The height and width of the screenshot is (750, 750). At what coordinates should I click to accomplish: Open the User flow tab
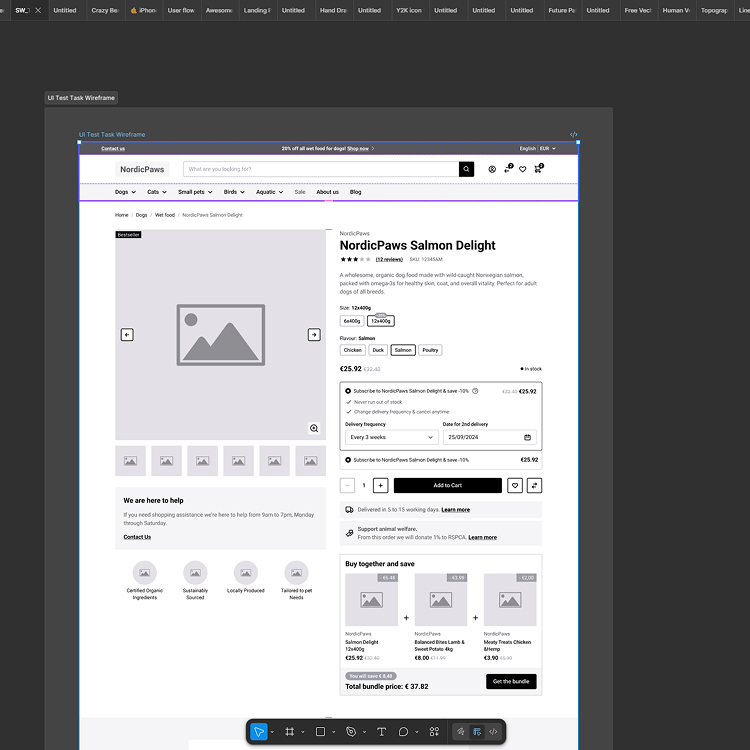tap(181, 10)
